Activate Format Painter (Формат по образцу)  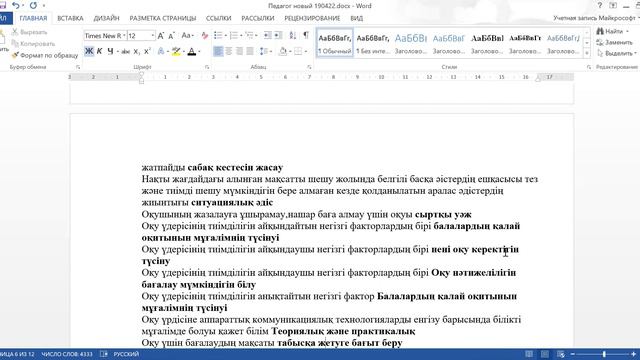(x=45, y=55)
